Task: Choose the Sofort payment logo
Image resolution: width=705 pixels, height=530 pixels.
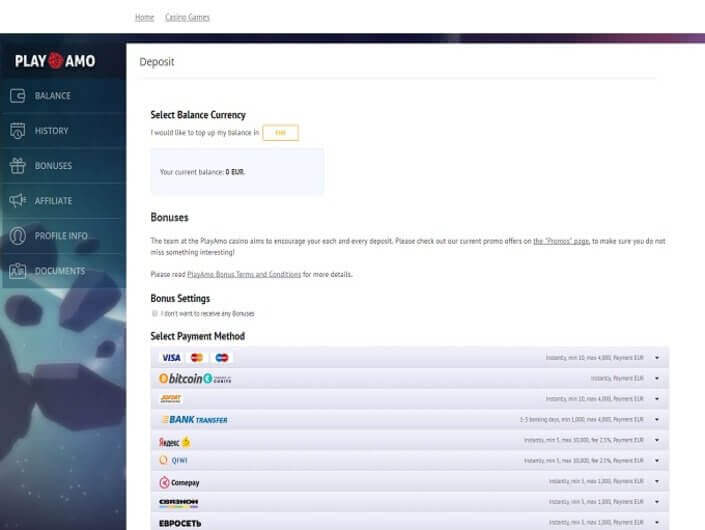Action: [x=170, y=399]
